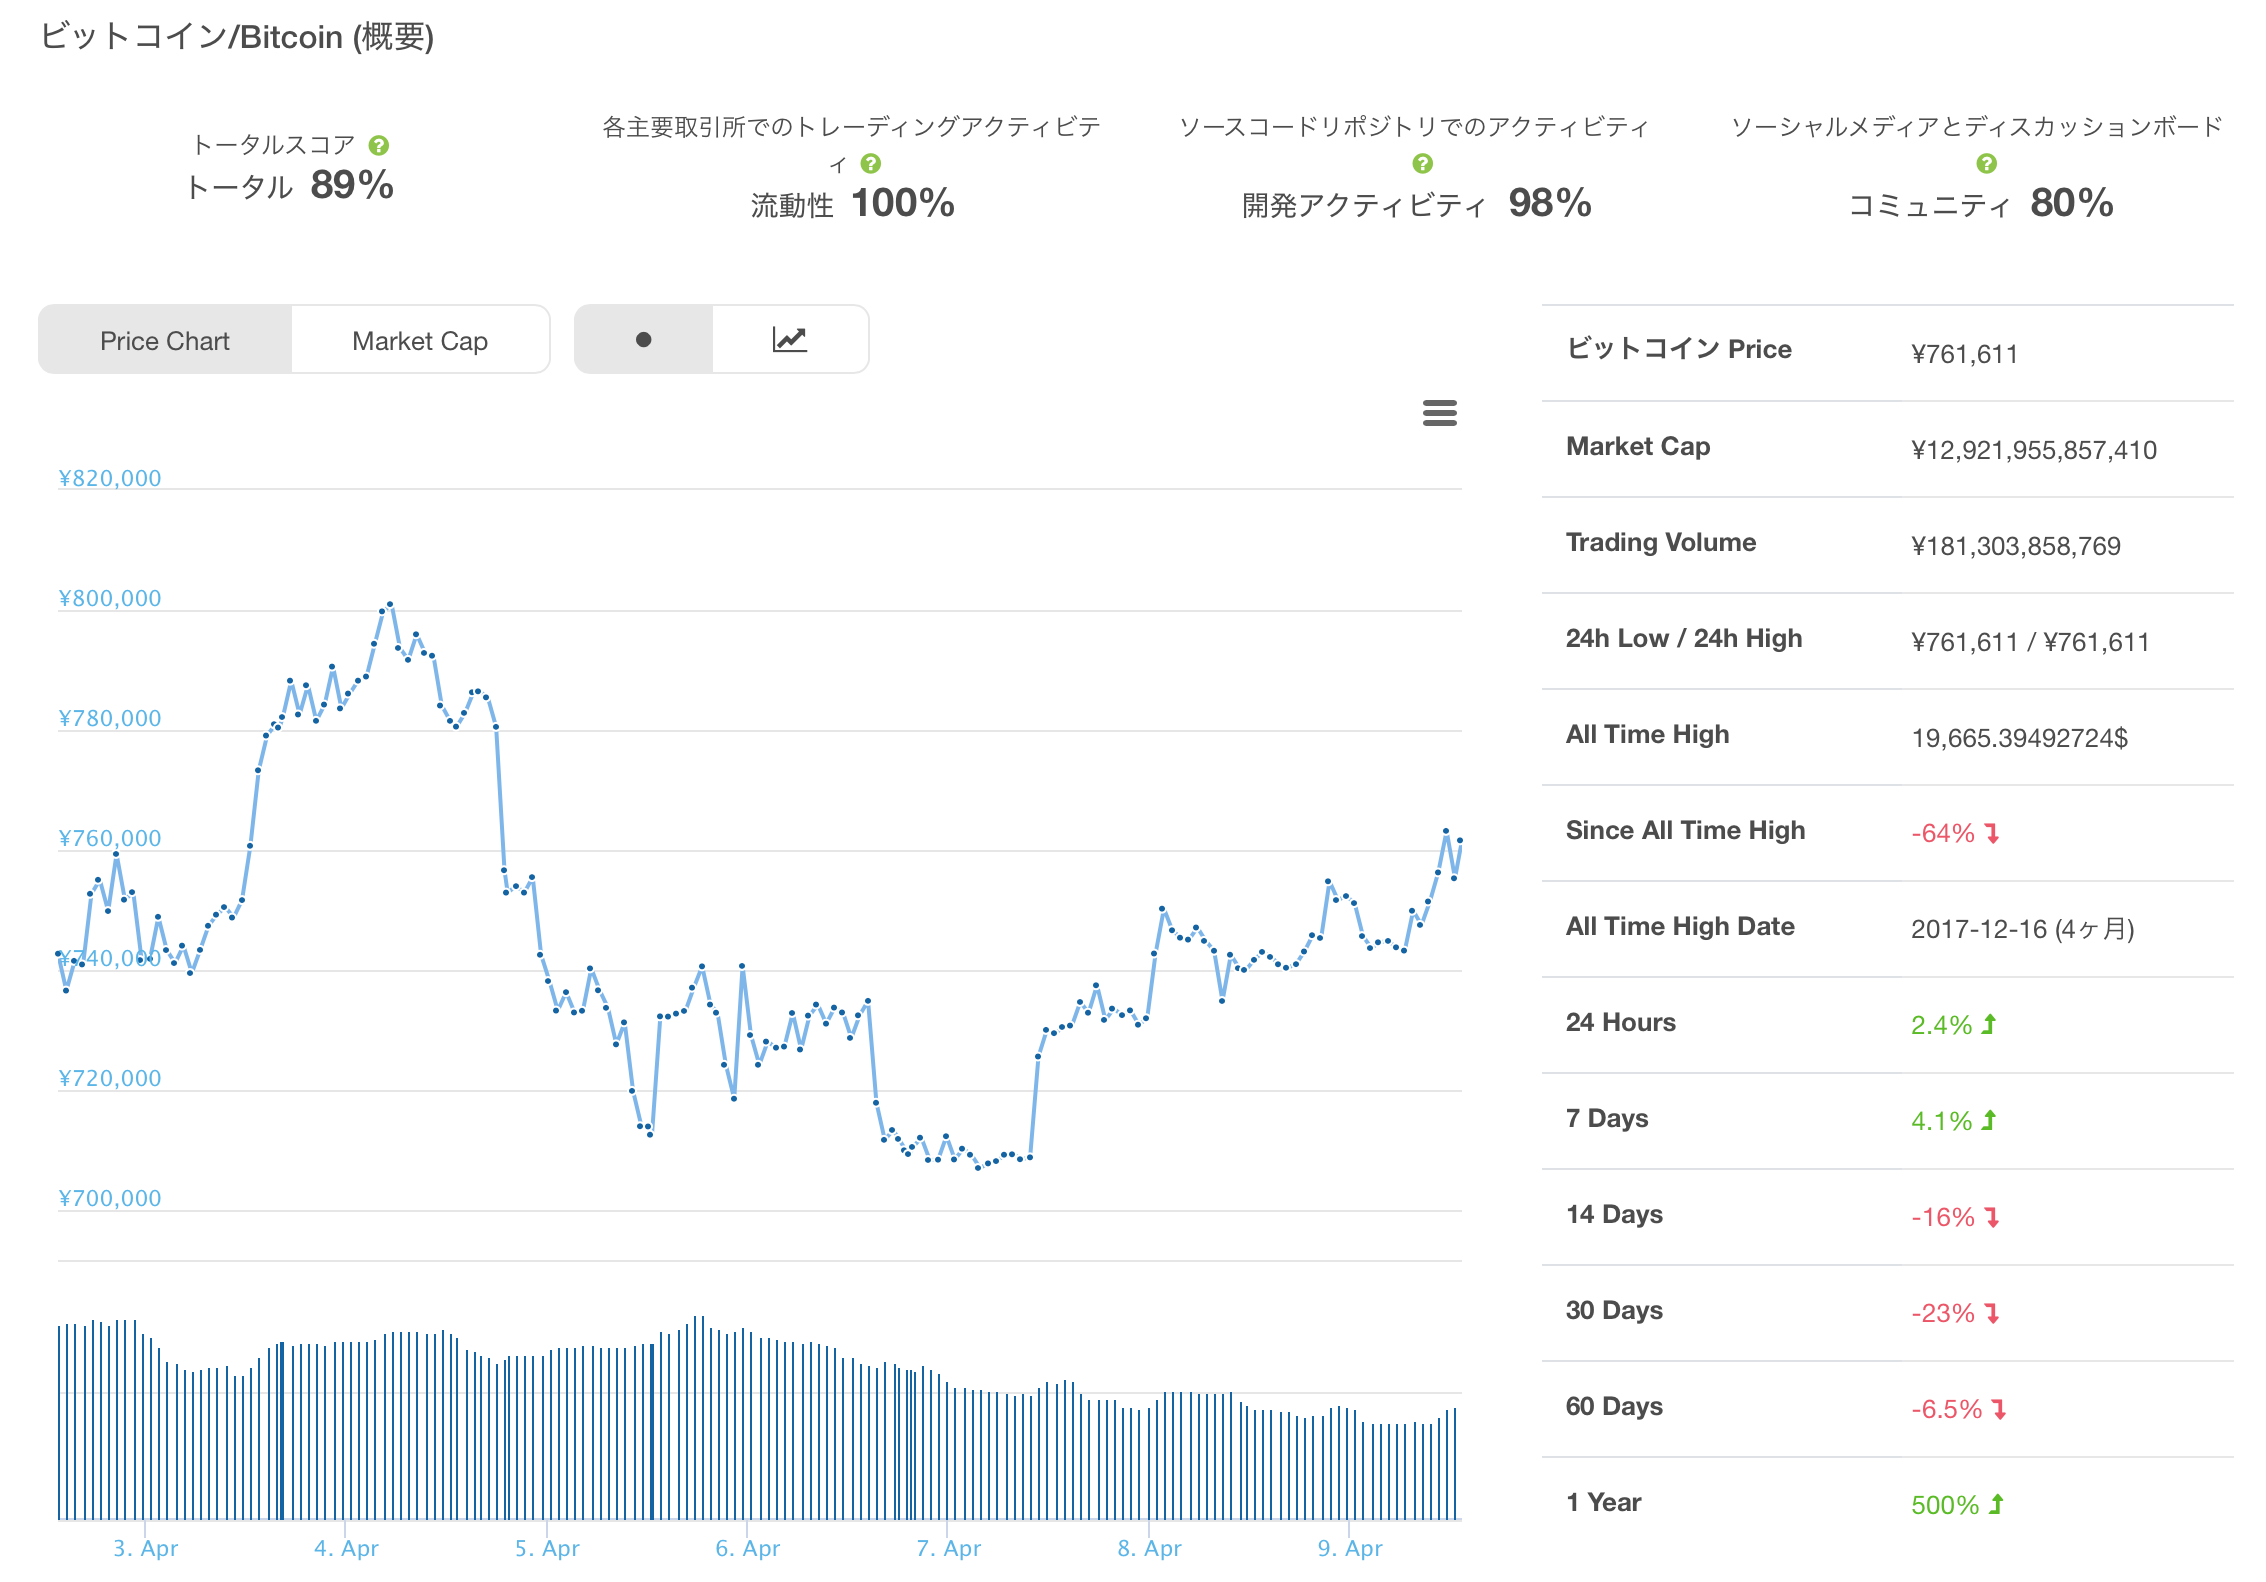2266x1582 pixels.
Task: Click the price peak point near ¥800,000
Action: 390,604
